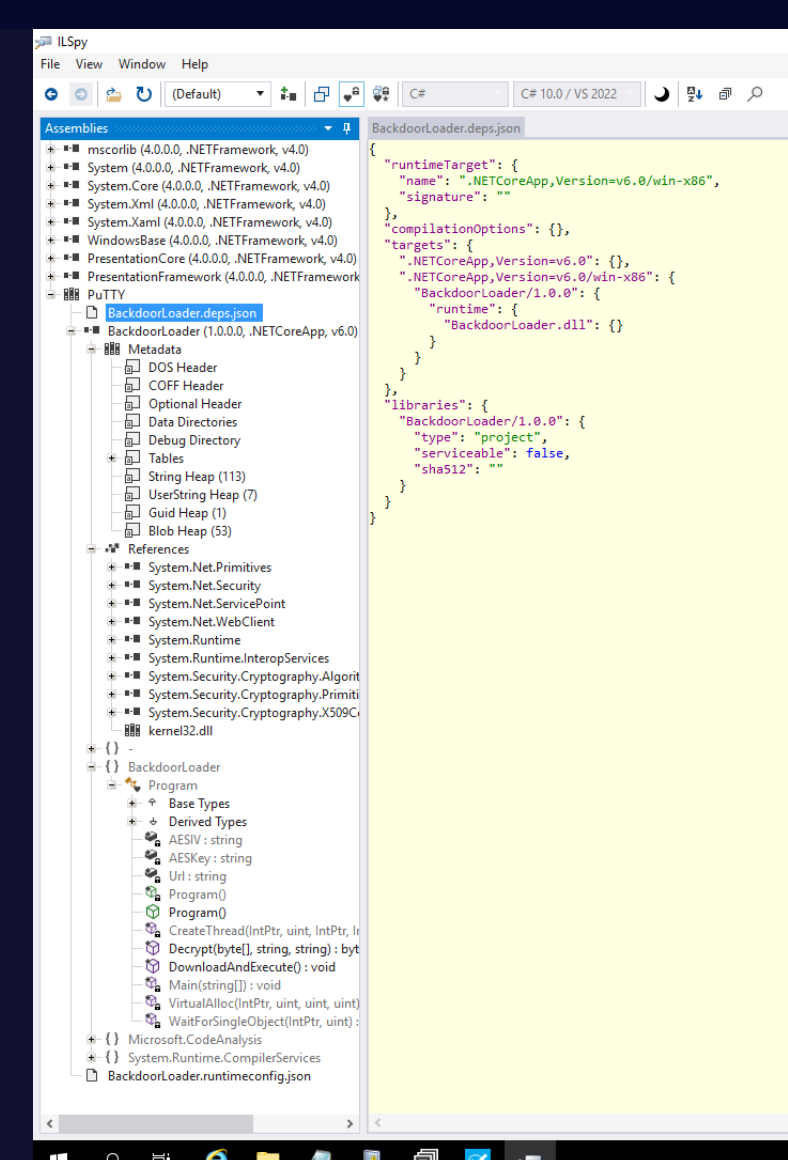
Task: Toggle show private and internal members
Action: tap(351, 94)
